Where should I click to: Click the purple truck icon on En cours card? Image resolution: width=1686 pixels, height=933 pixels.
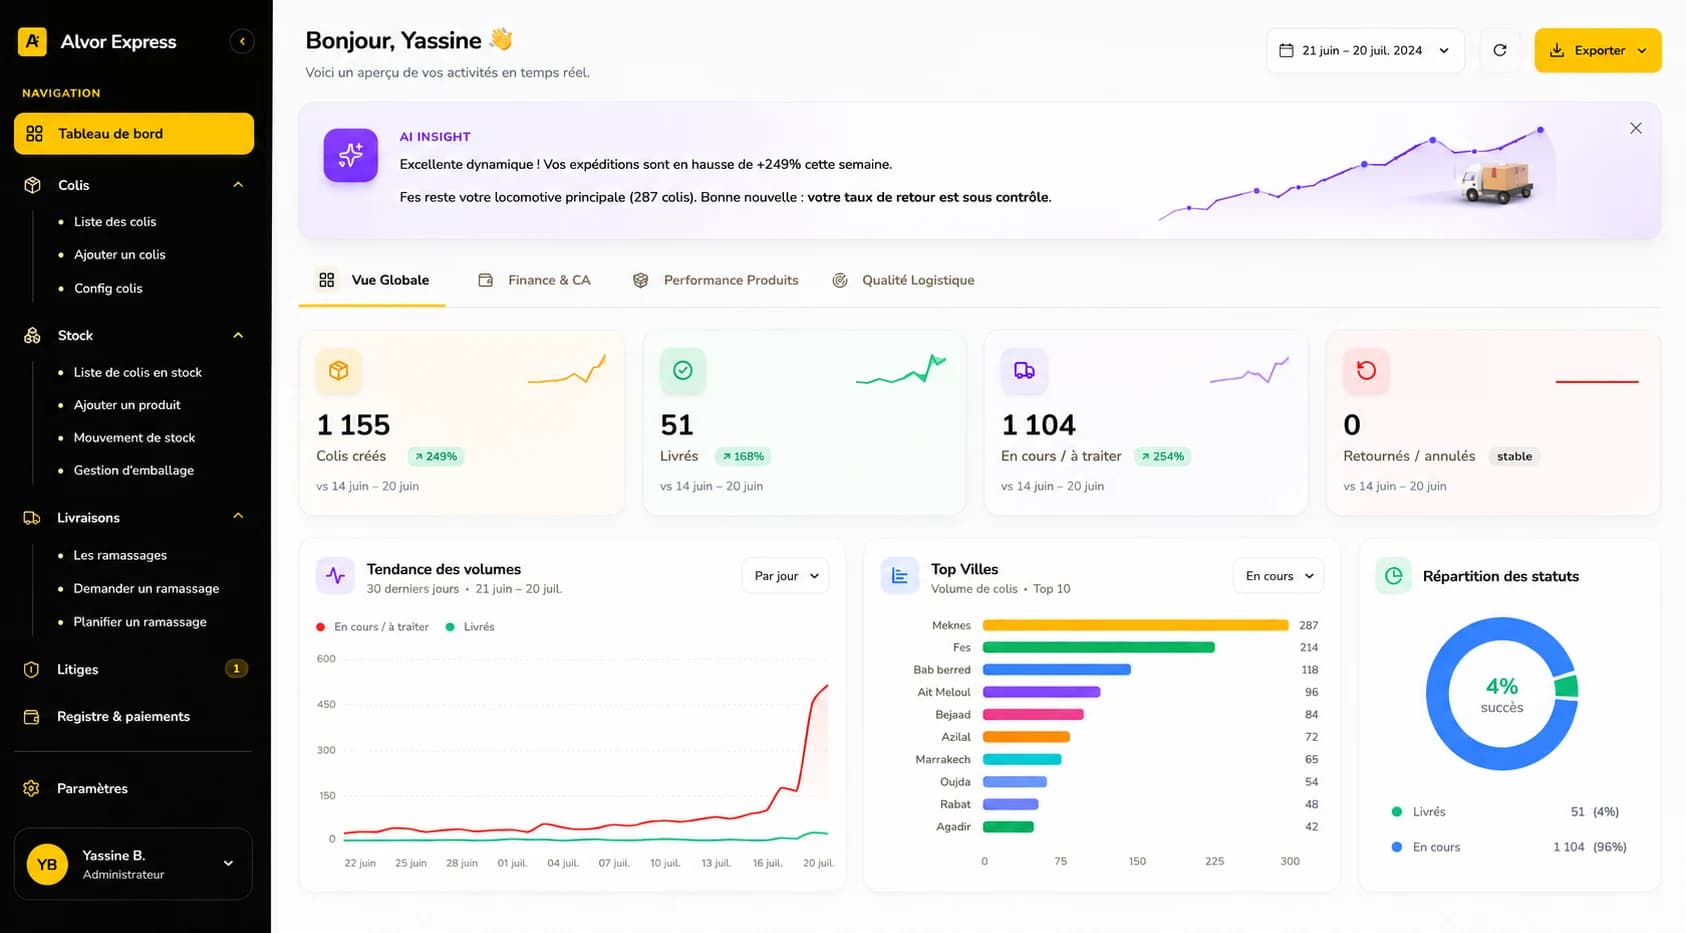[1024, 370]
